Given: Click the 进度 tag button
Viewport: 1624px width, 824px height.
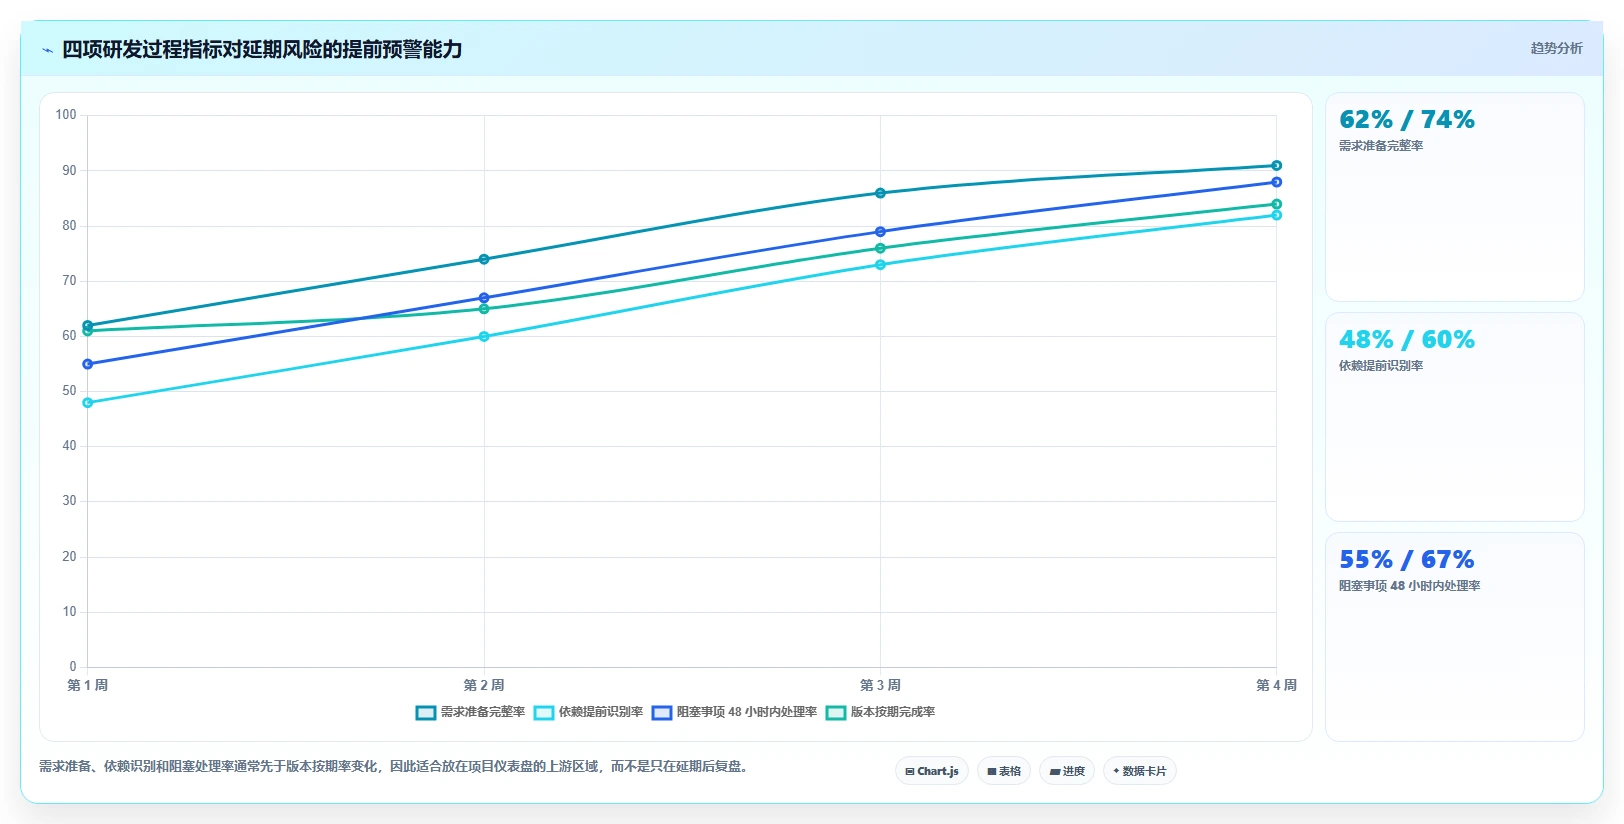Looking at the screenshot, I should tap(1067, 771).
